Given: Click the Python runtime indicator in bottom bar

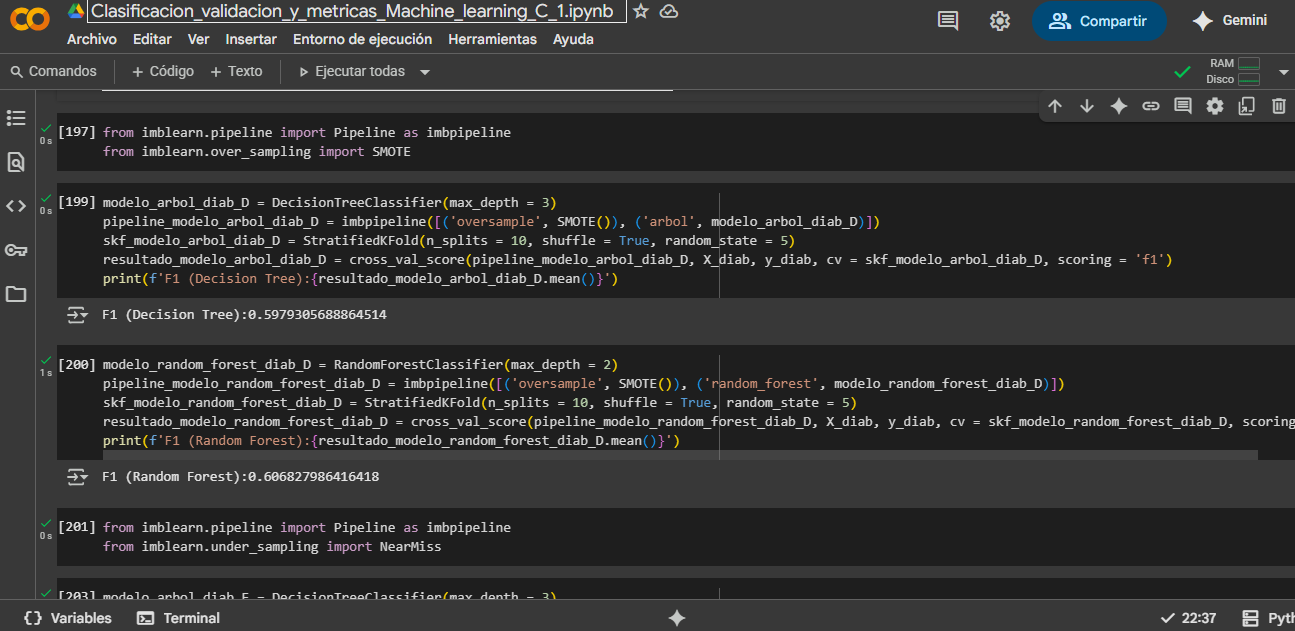Looking at the screenshot, I should (x=1267, y=618).
